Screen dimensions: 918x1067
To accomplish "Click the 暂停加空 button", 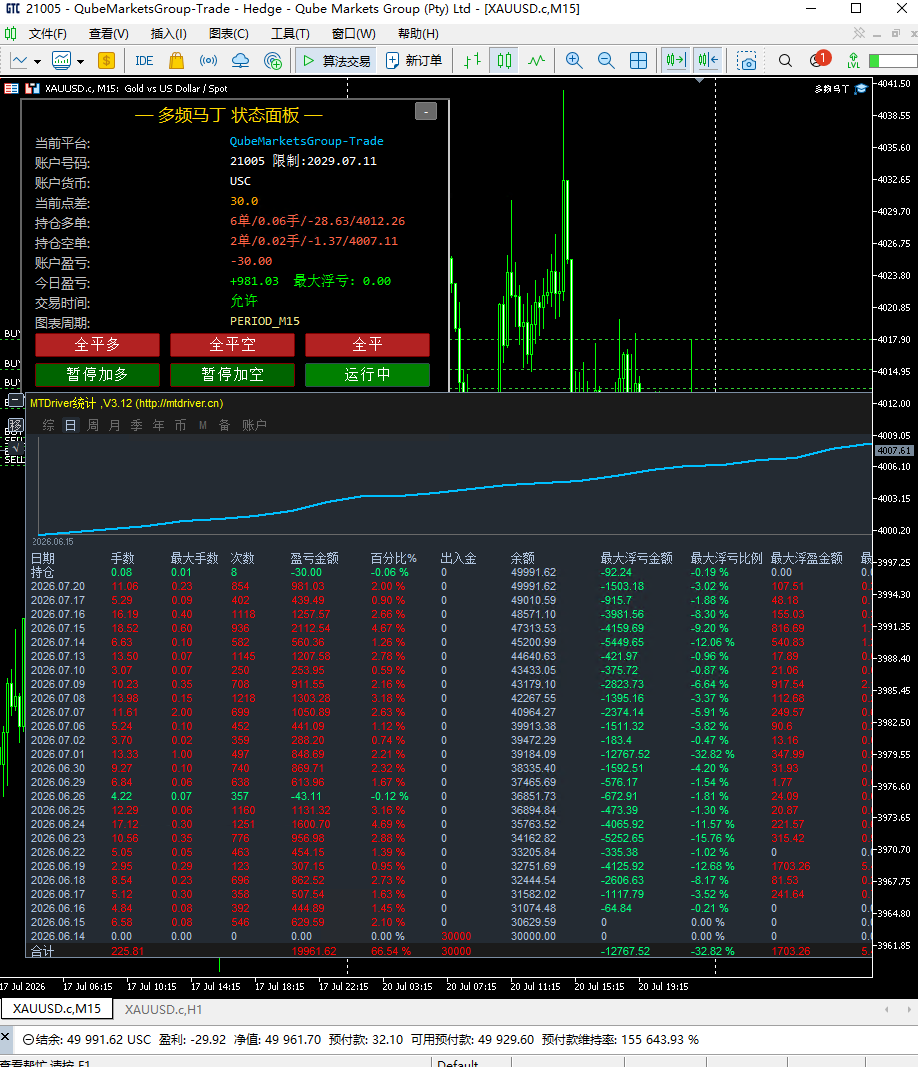I will pyautogui.click(x=232, y=374).
